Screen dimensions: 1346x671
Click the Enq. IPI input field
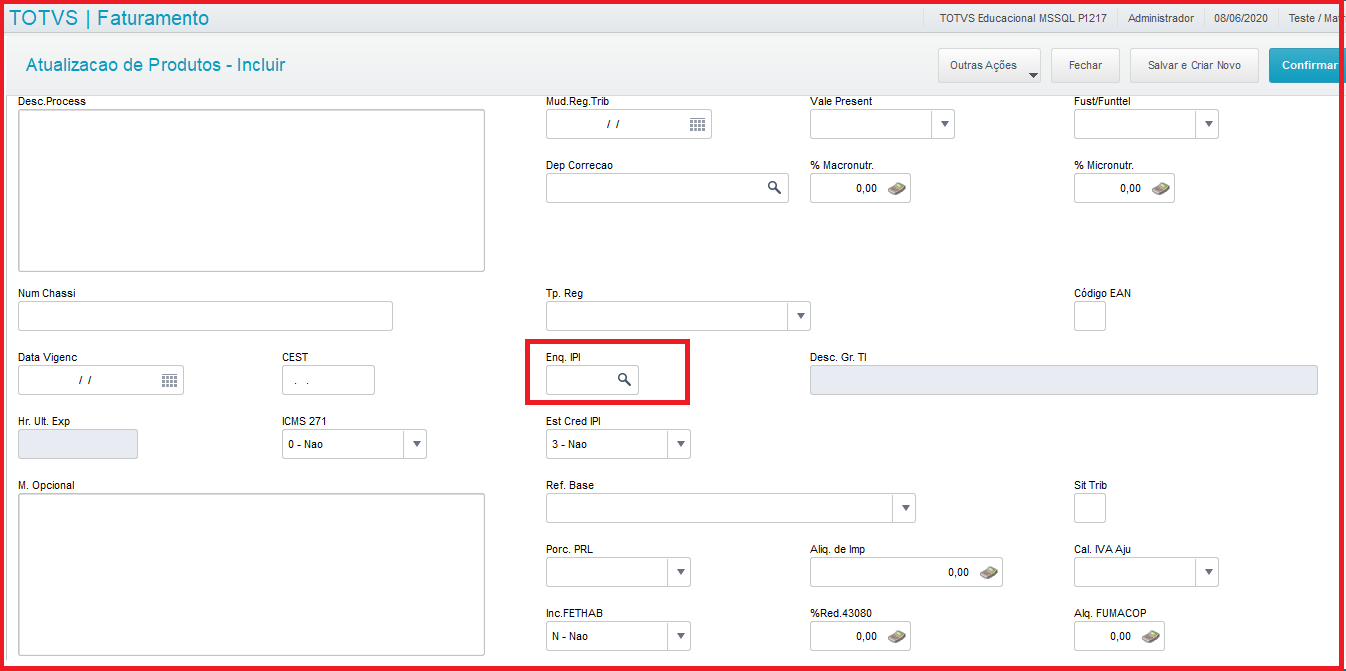point(592,380)
